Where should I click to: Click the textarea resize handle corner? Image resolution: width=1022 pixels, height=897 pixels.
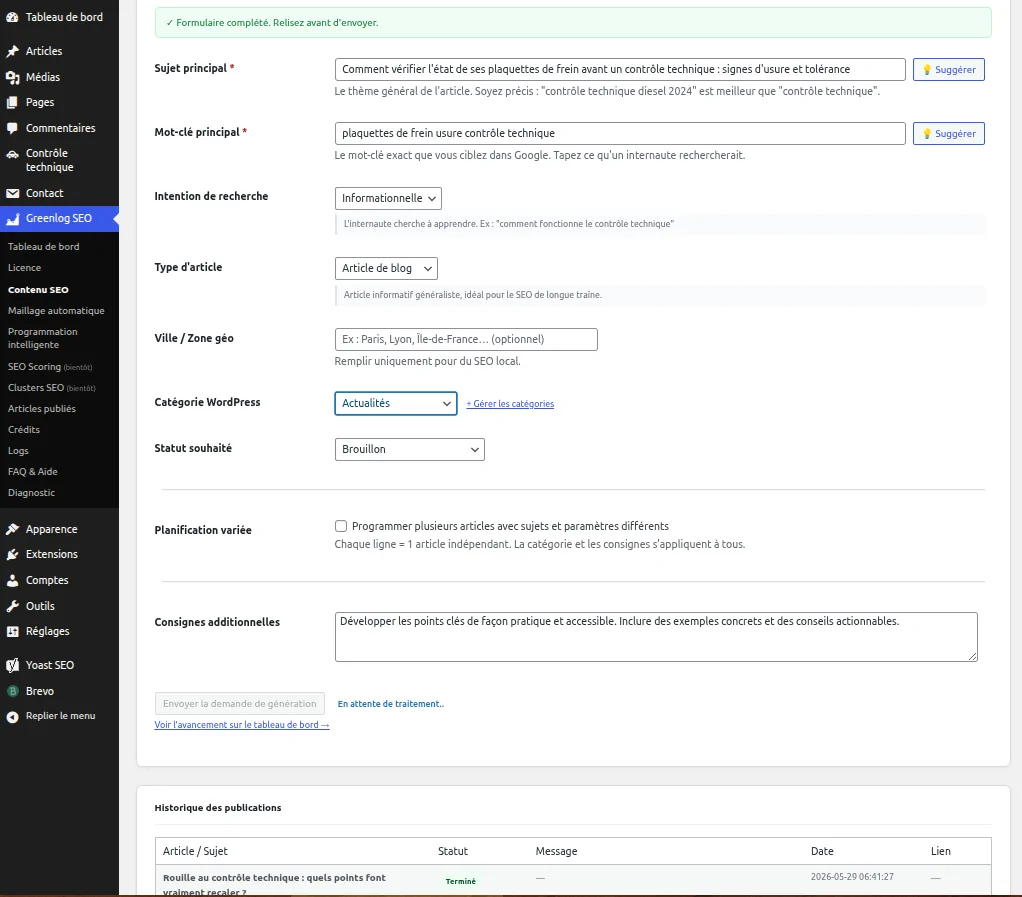pos(972,656)
